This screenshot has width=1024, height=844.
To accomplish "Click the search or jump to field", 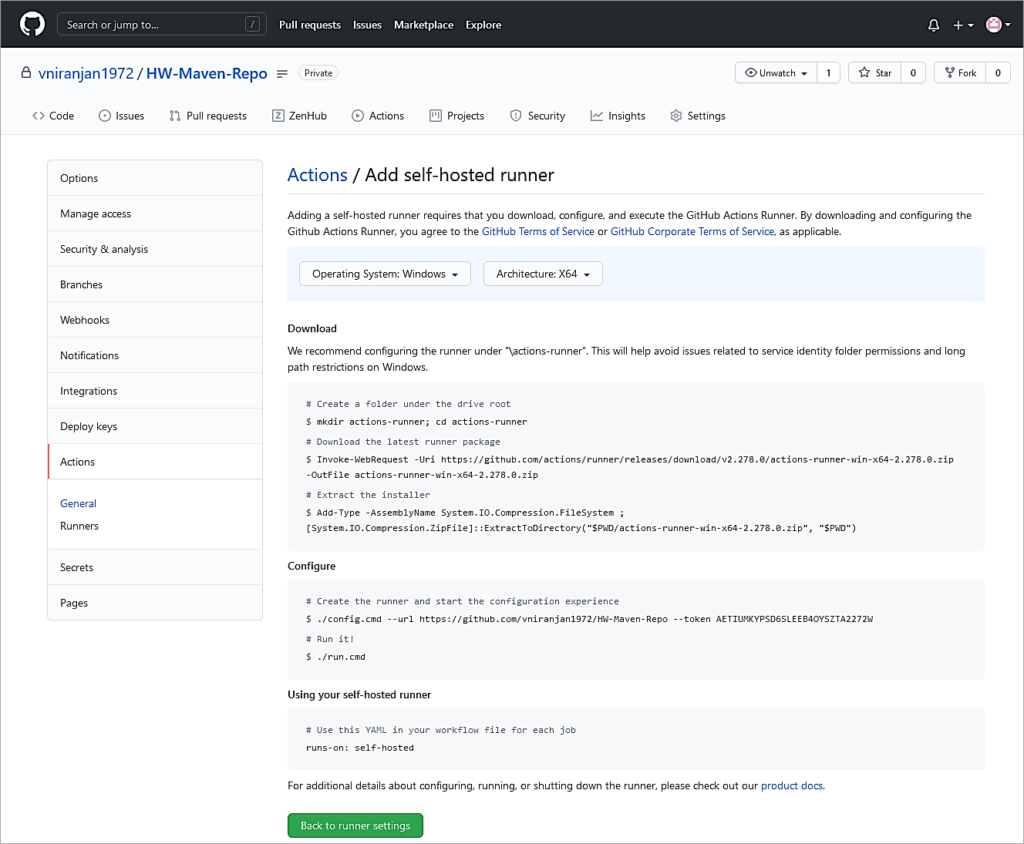I will pyautogui.click(x=160, y=23).
